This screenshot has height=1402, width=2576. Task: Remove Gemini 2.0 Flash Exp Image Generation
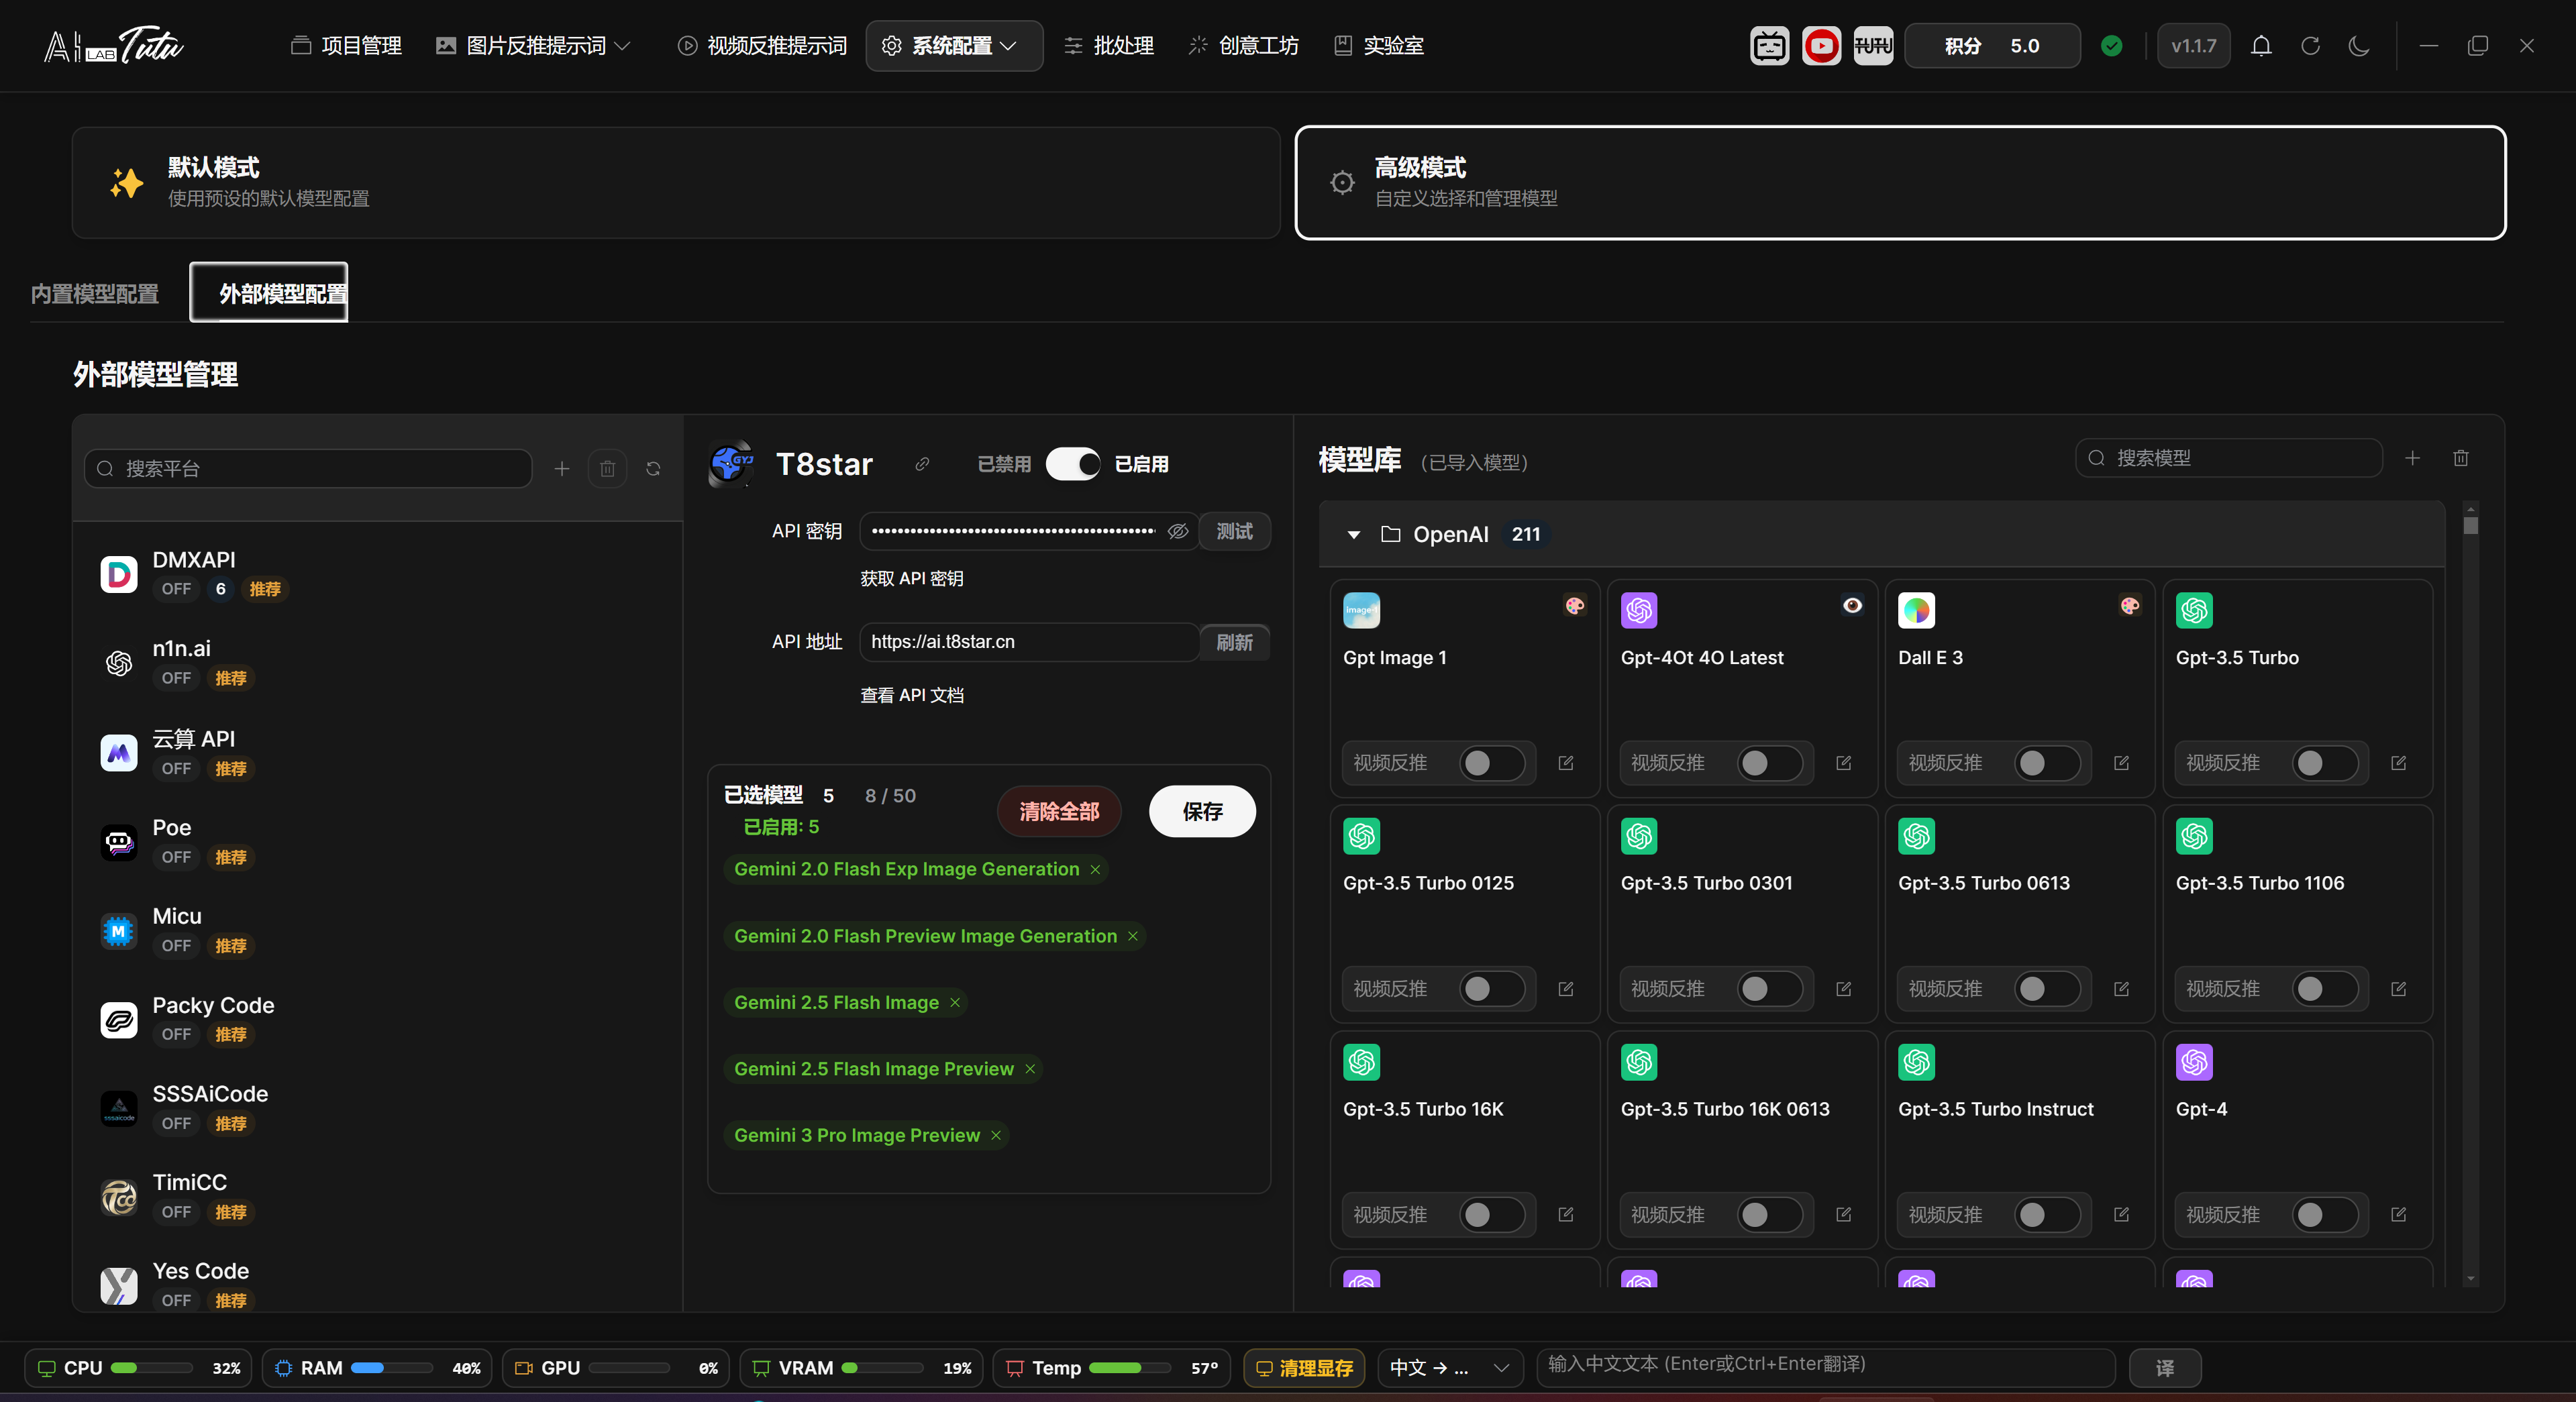tap(1095, 870)
